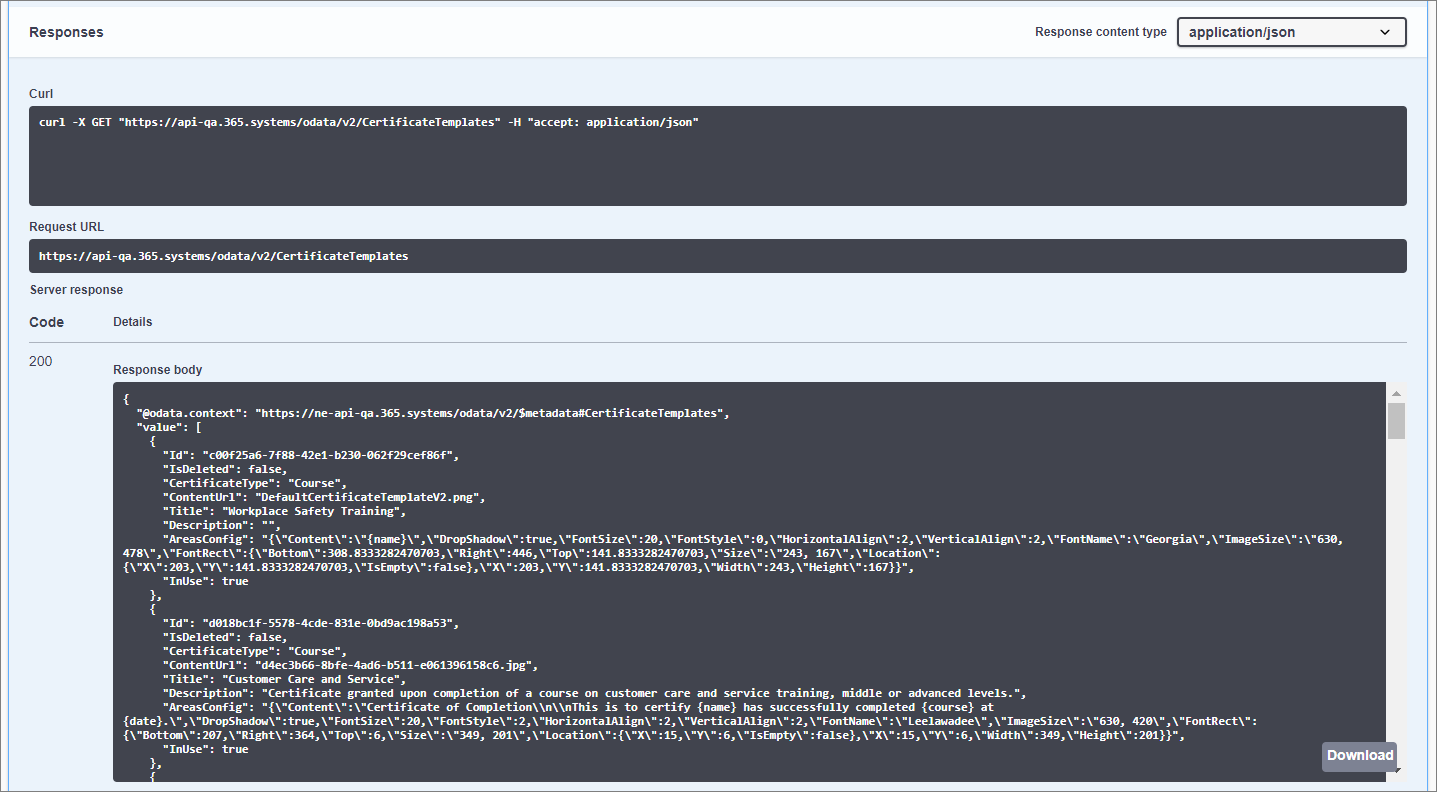Click the Details column header
The height and width of the screenshot is (792, 1437).
(x=133, y=322)
